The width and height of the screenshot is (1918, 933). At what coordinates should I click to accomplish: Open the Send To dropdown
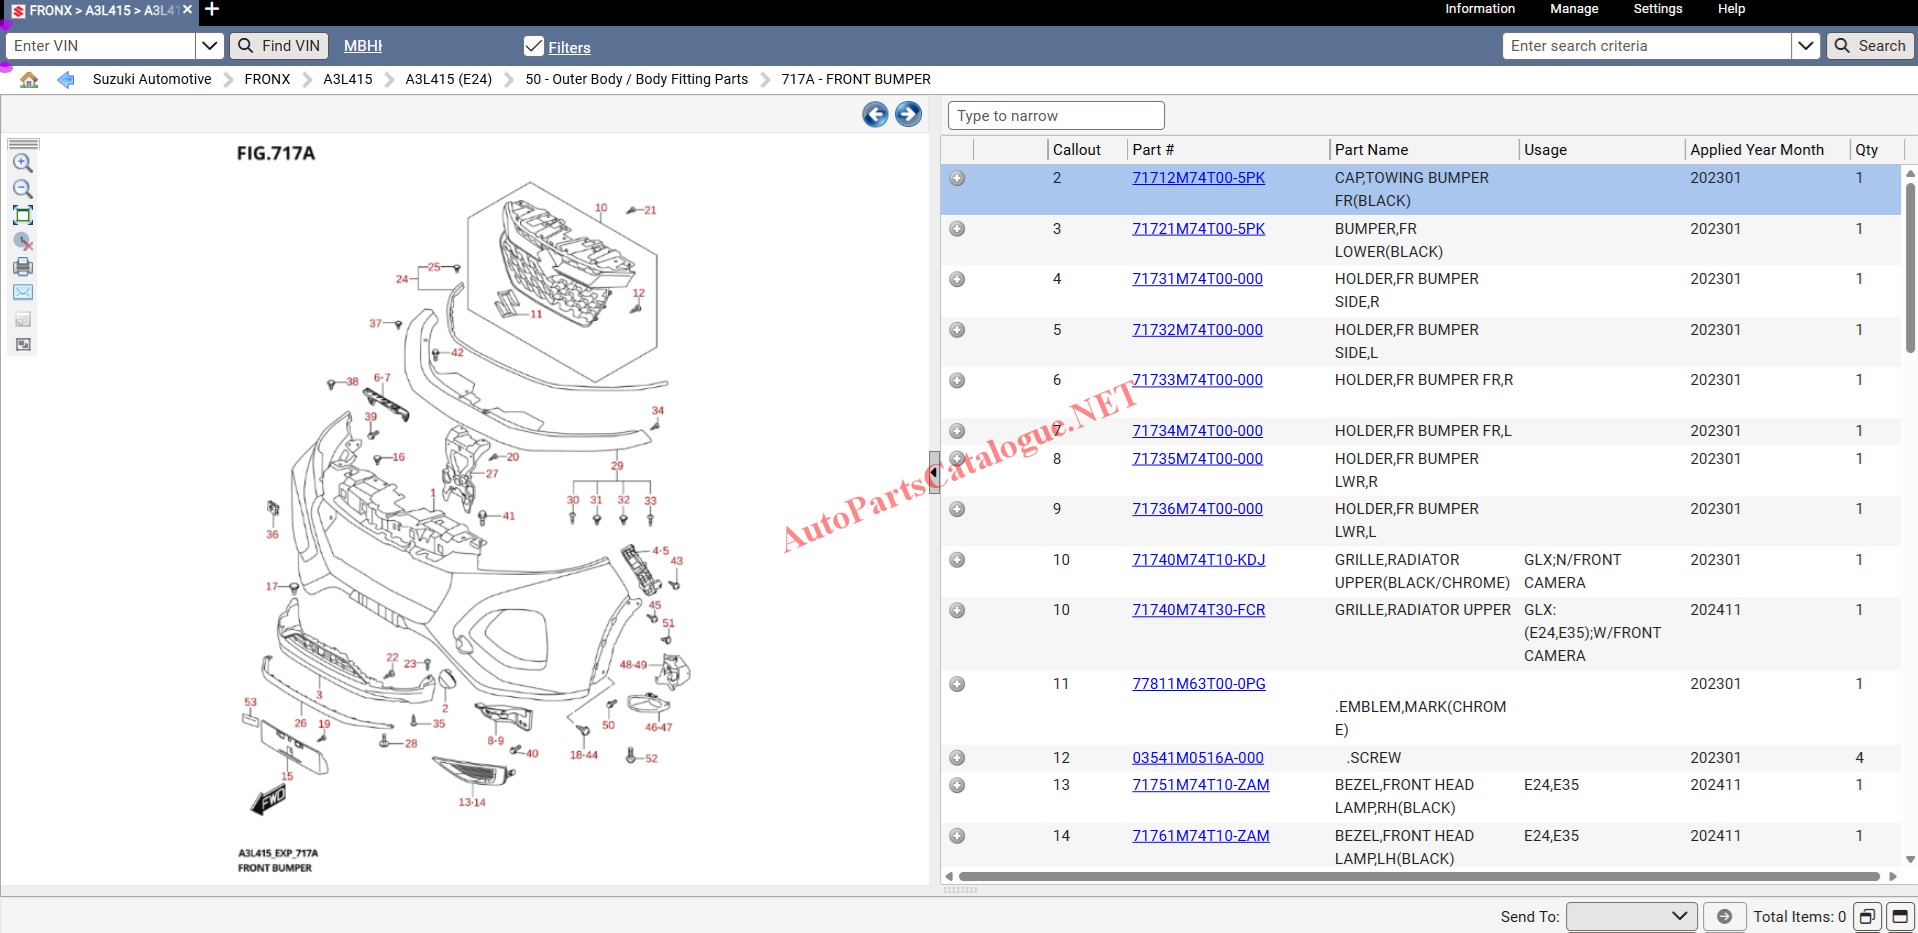(1630, 916)
